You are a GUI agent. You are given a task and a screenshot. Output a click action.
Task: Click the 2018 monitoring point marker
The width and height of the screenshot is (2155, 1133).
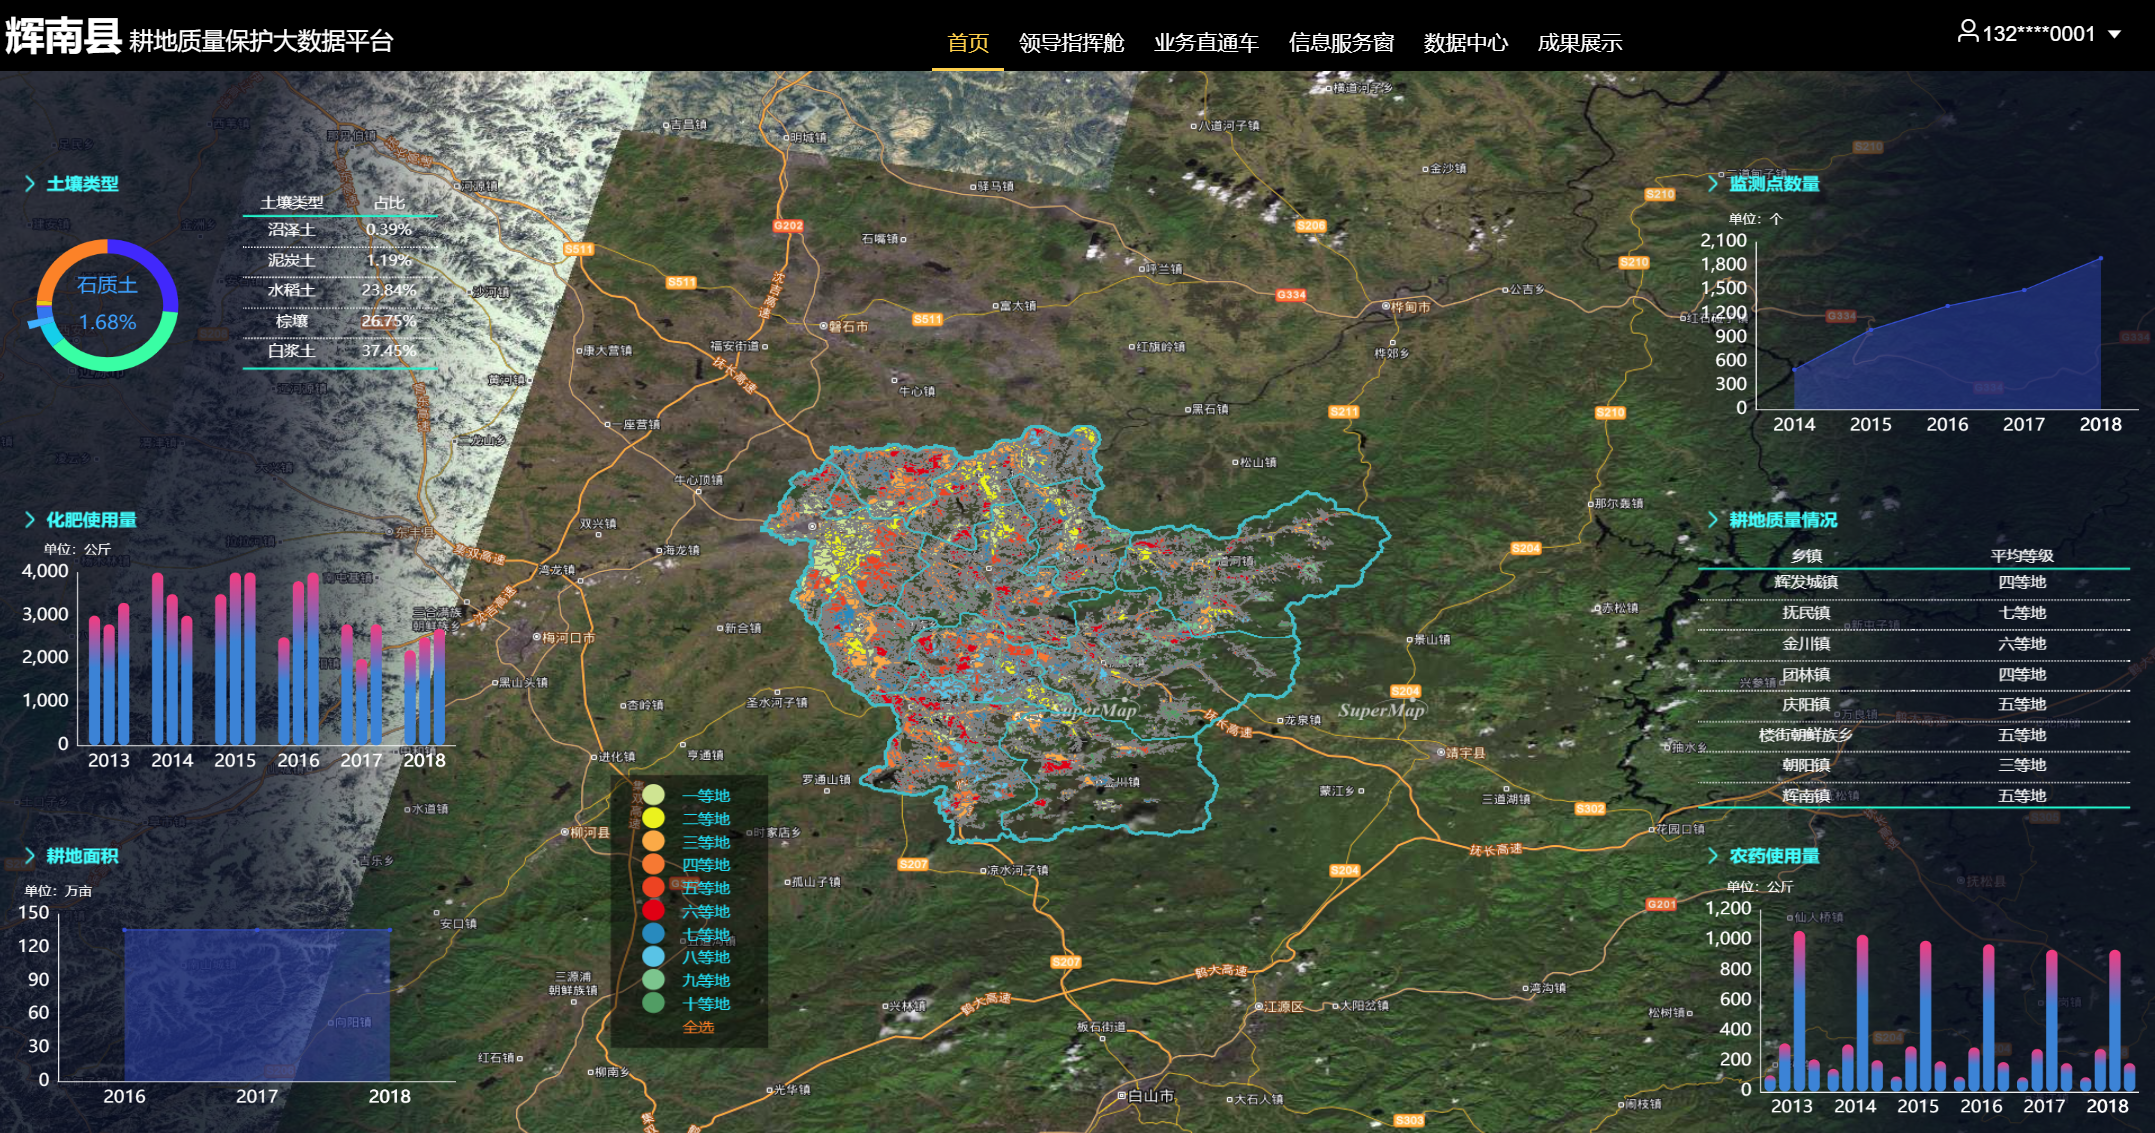[2100, 258]
